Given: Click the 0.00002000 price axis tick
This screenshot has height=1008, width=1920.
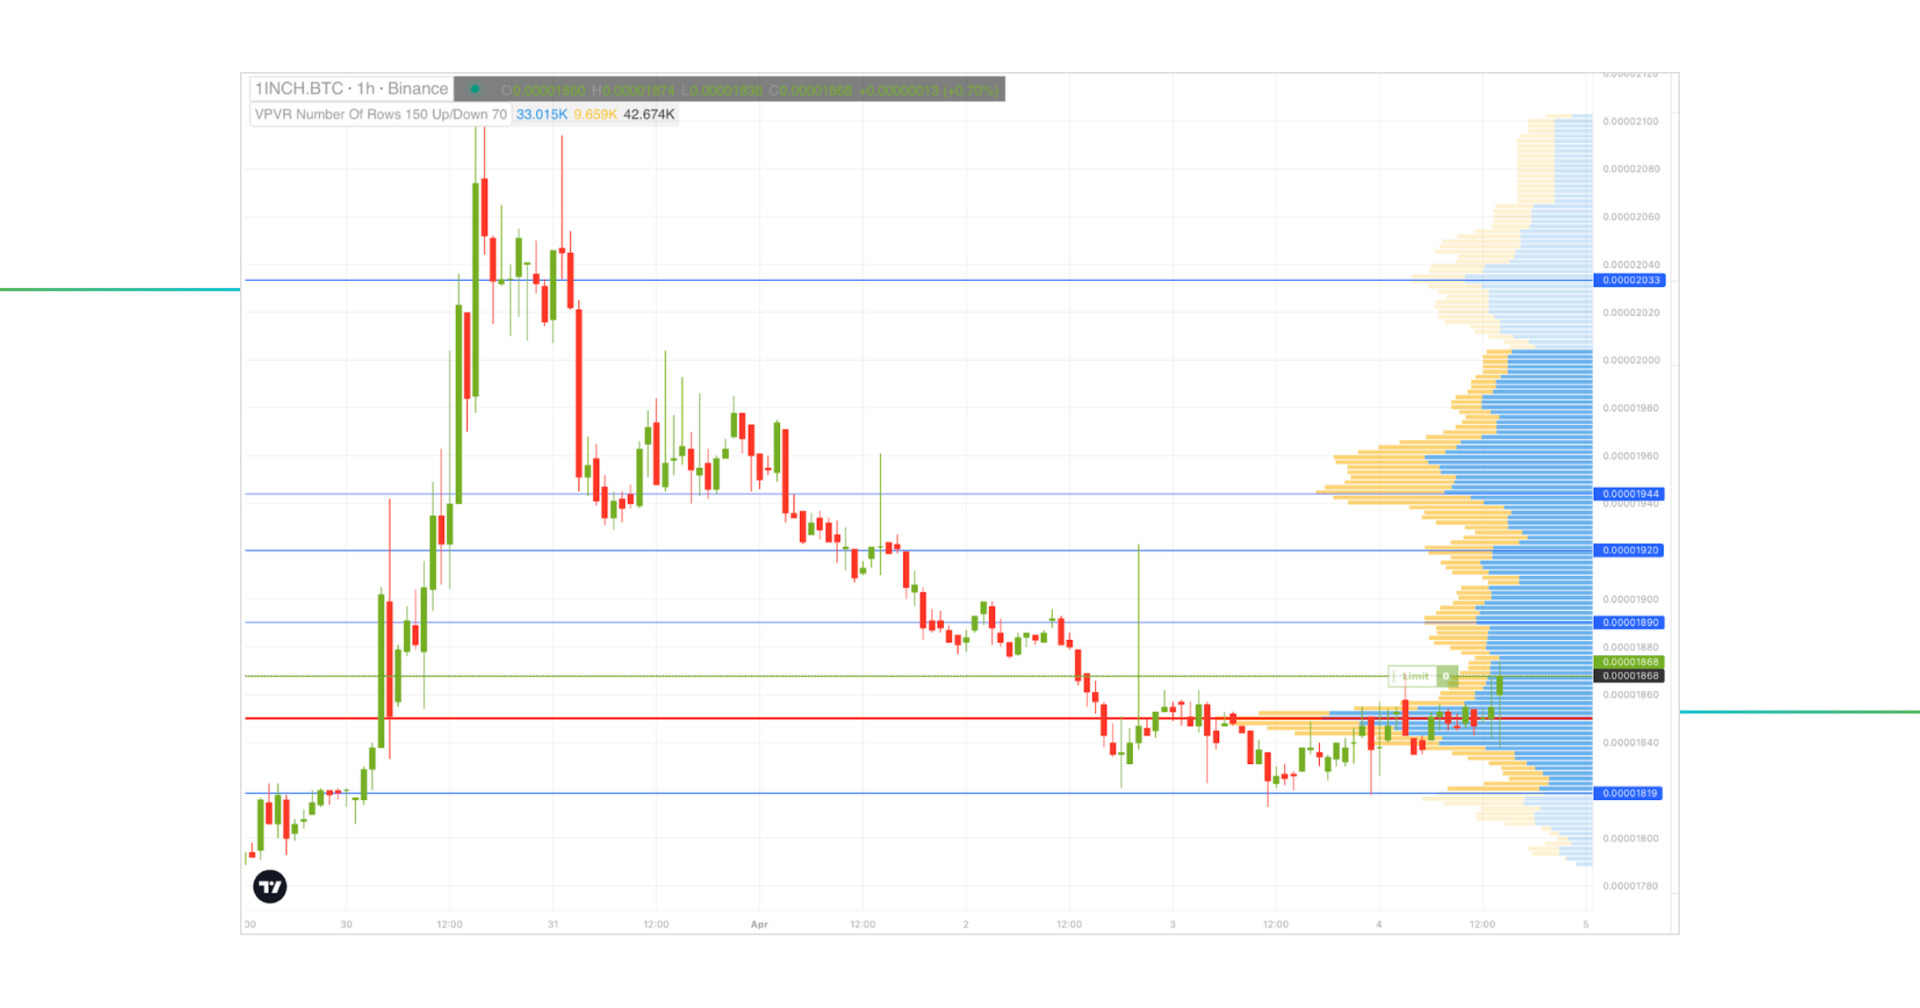Looking at the screenshot, I should [1630, 360].
